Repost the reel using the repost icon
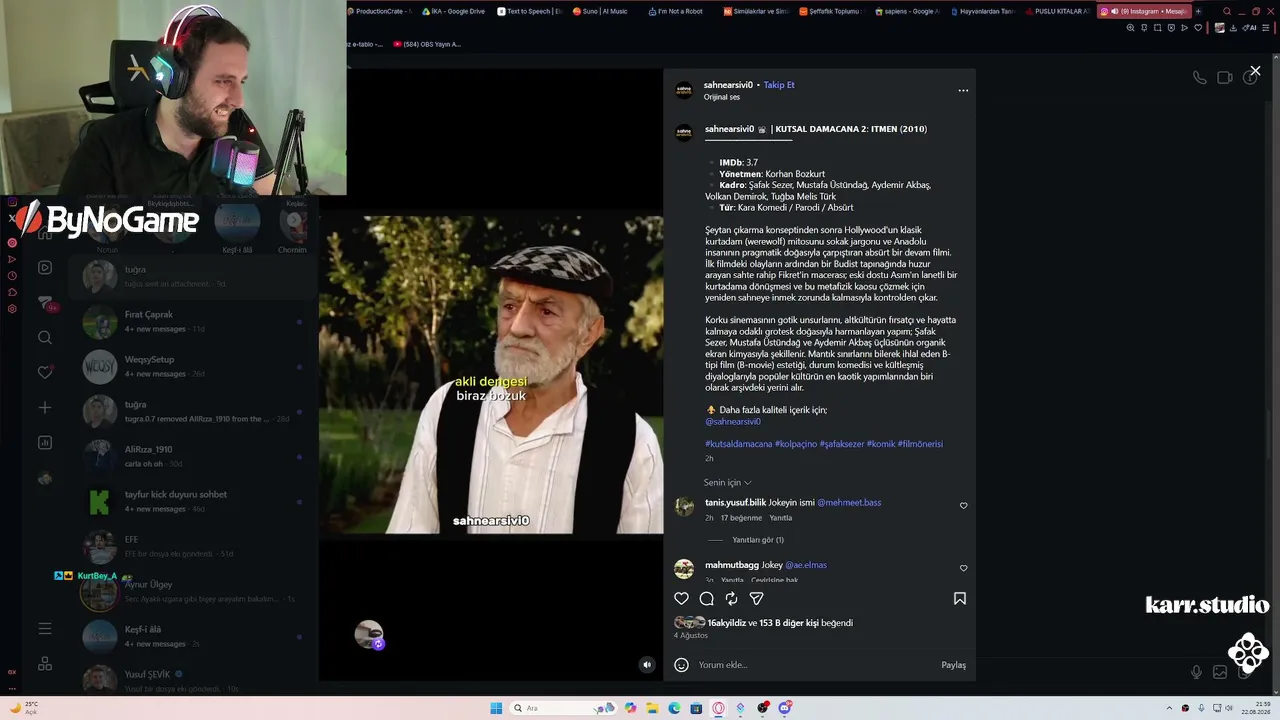This screenshot has width=1280, height=720. click(732, 598)
